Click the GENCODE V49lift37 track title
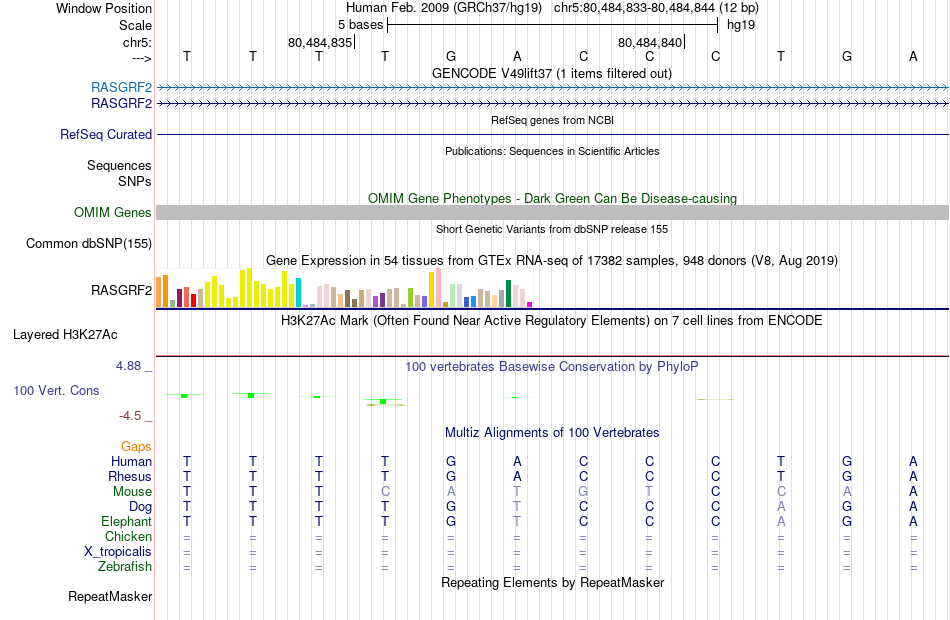 point(552,74)
